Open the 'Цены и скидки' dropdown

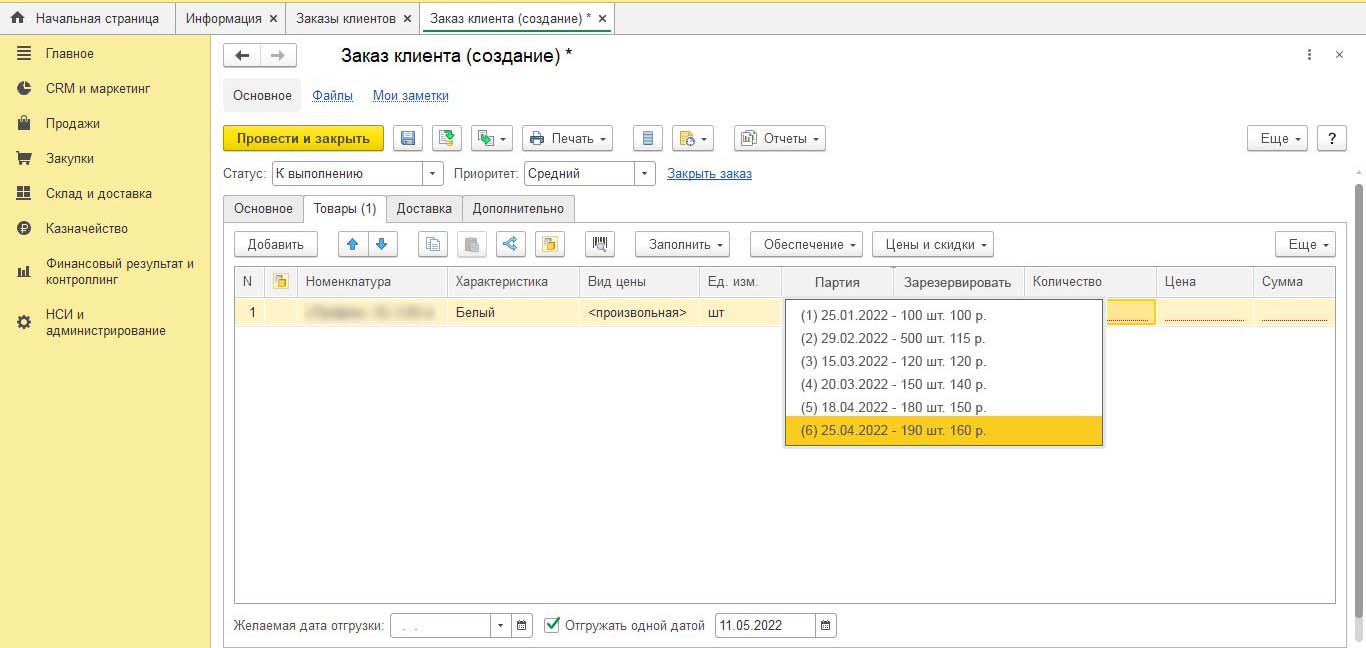pos(932,244)
